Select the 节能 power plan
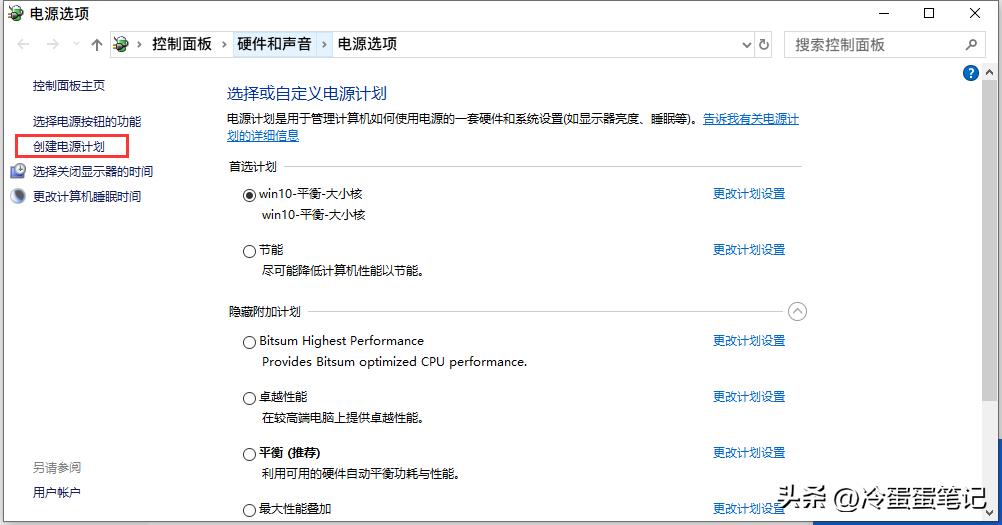This screenshot has width=1002, height=525. [x=249, y=251]
